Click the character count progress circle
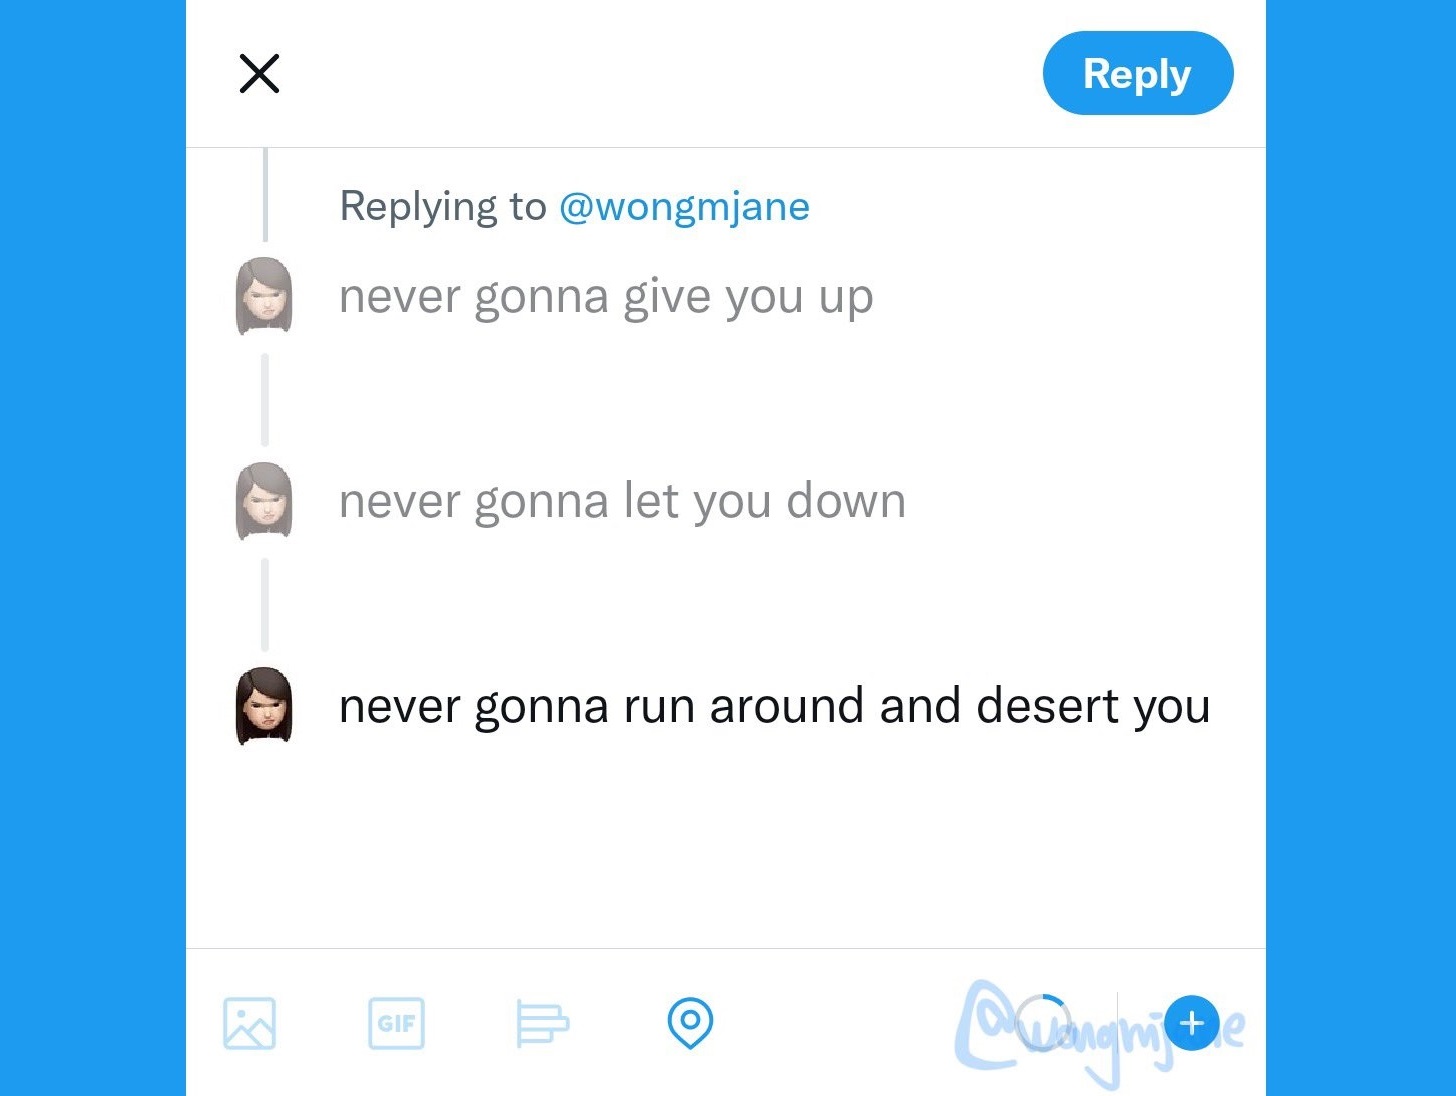 click(x=1042, y=1023)
